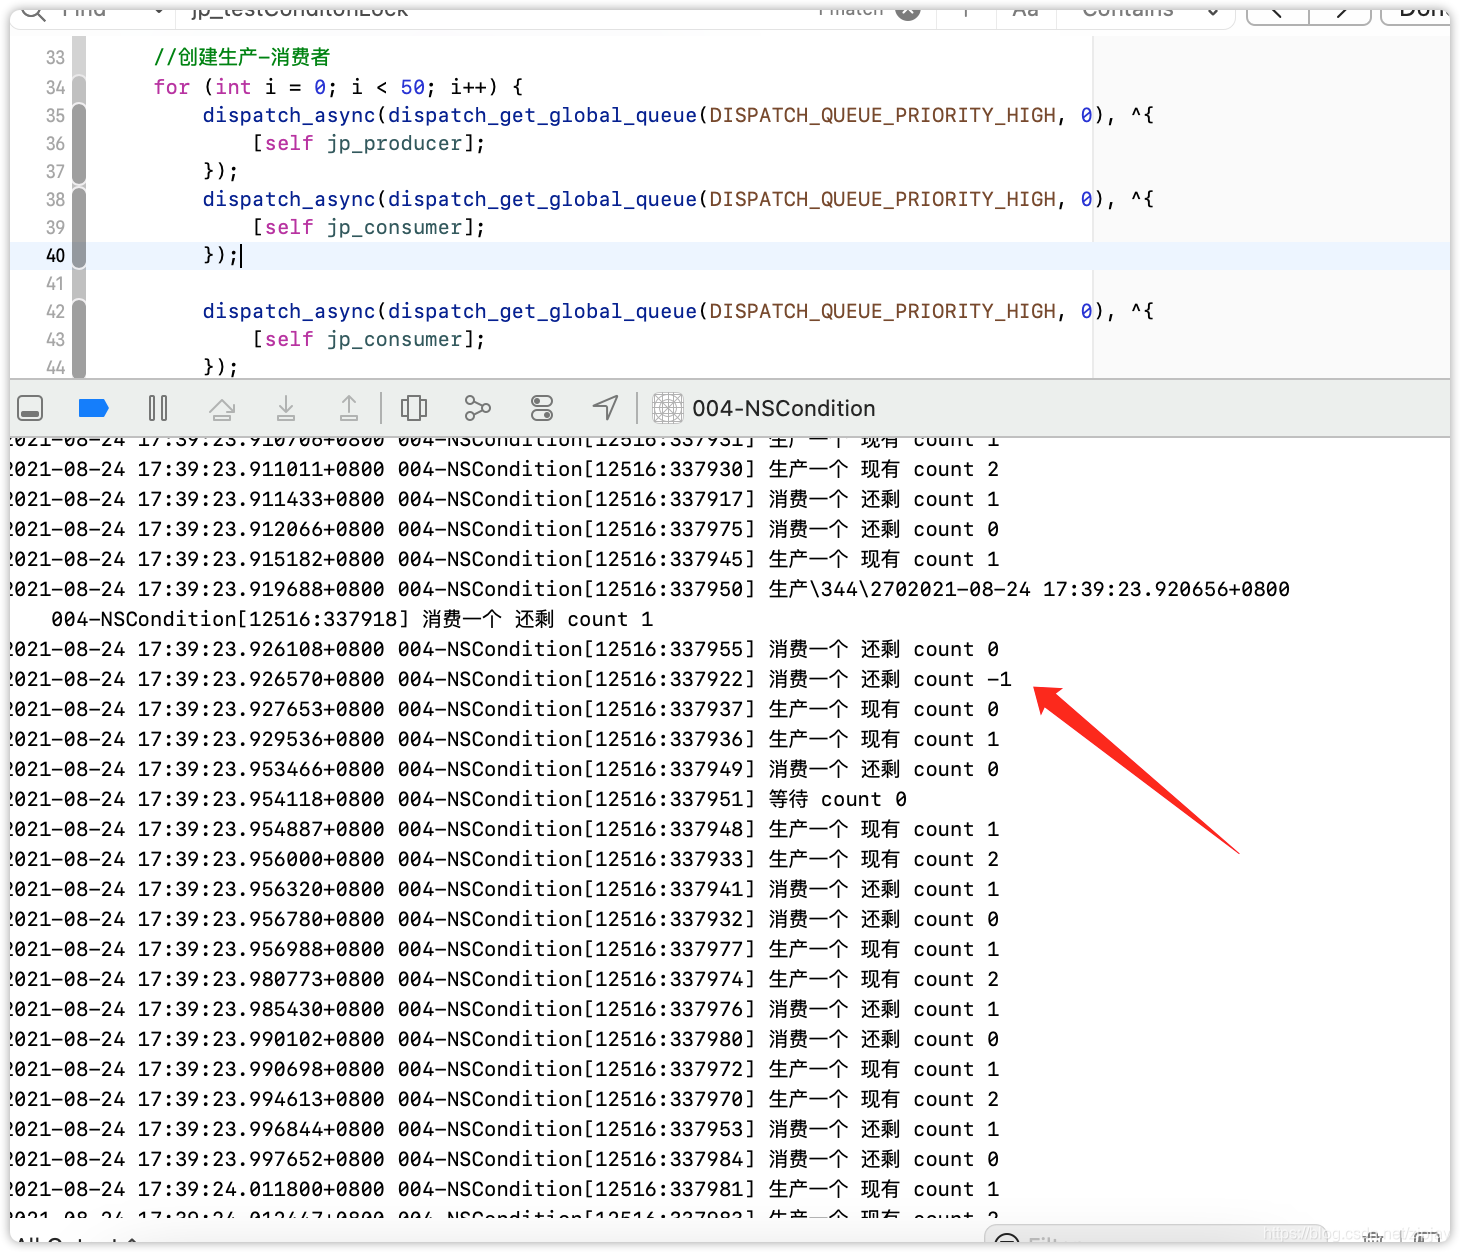Click wrapped log line for thread 337918
This screenshot has height=1252, width=1460.
coord(352,619)
